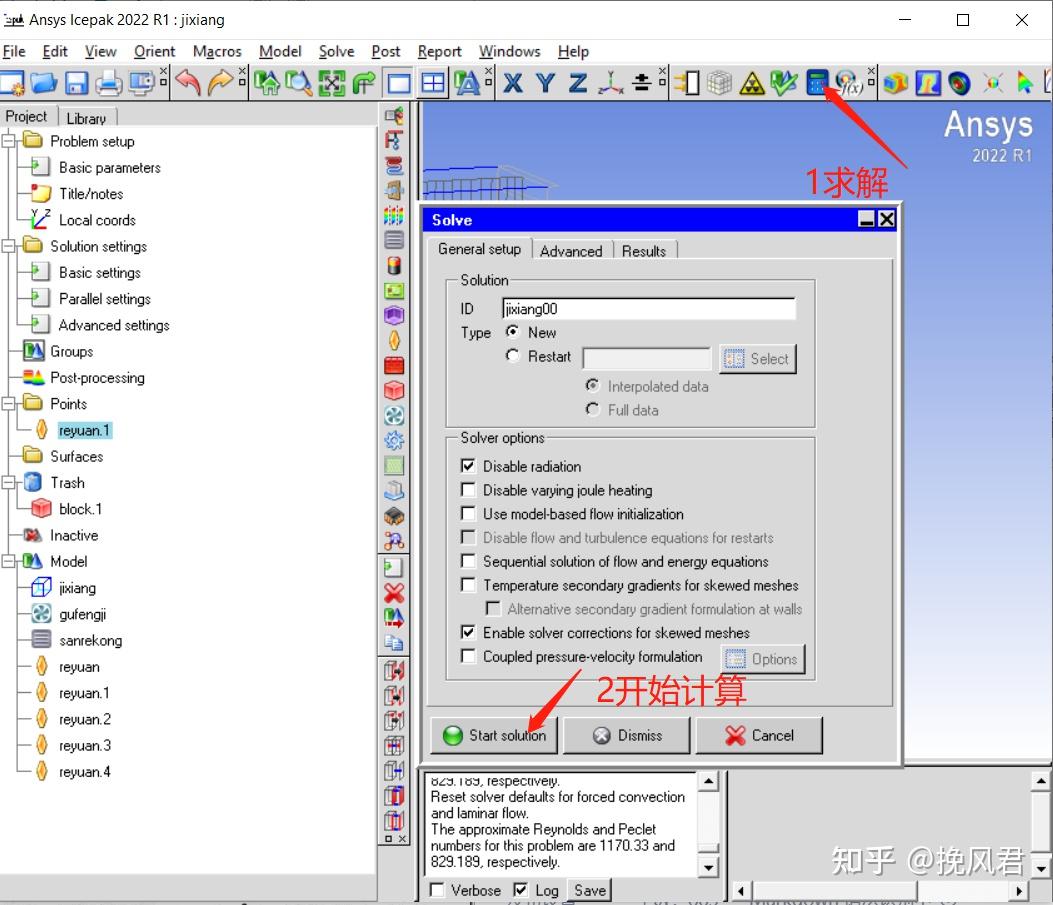Image resolution: width=1053 pixels, height=905 pixels.
Task: Click the Object face post-processing cube icon
Action: point(895,83)
